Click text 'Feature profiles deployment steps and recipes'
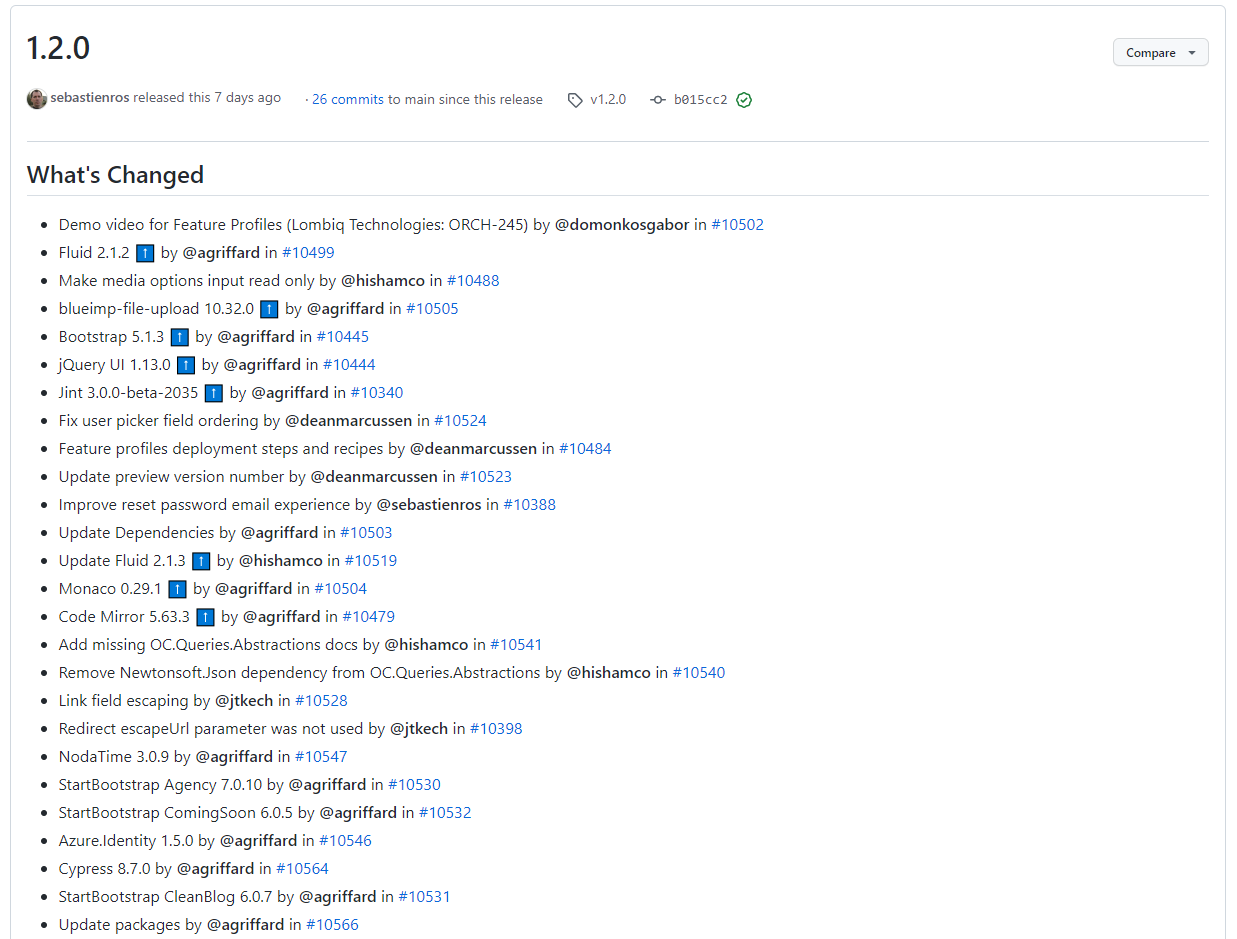The width and height of the screenshot is (1237, 939). 221,449
